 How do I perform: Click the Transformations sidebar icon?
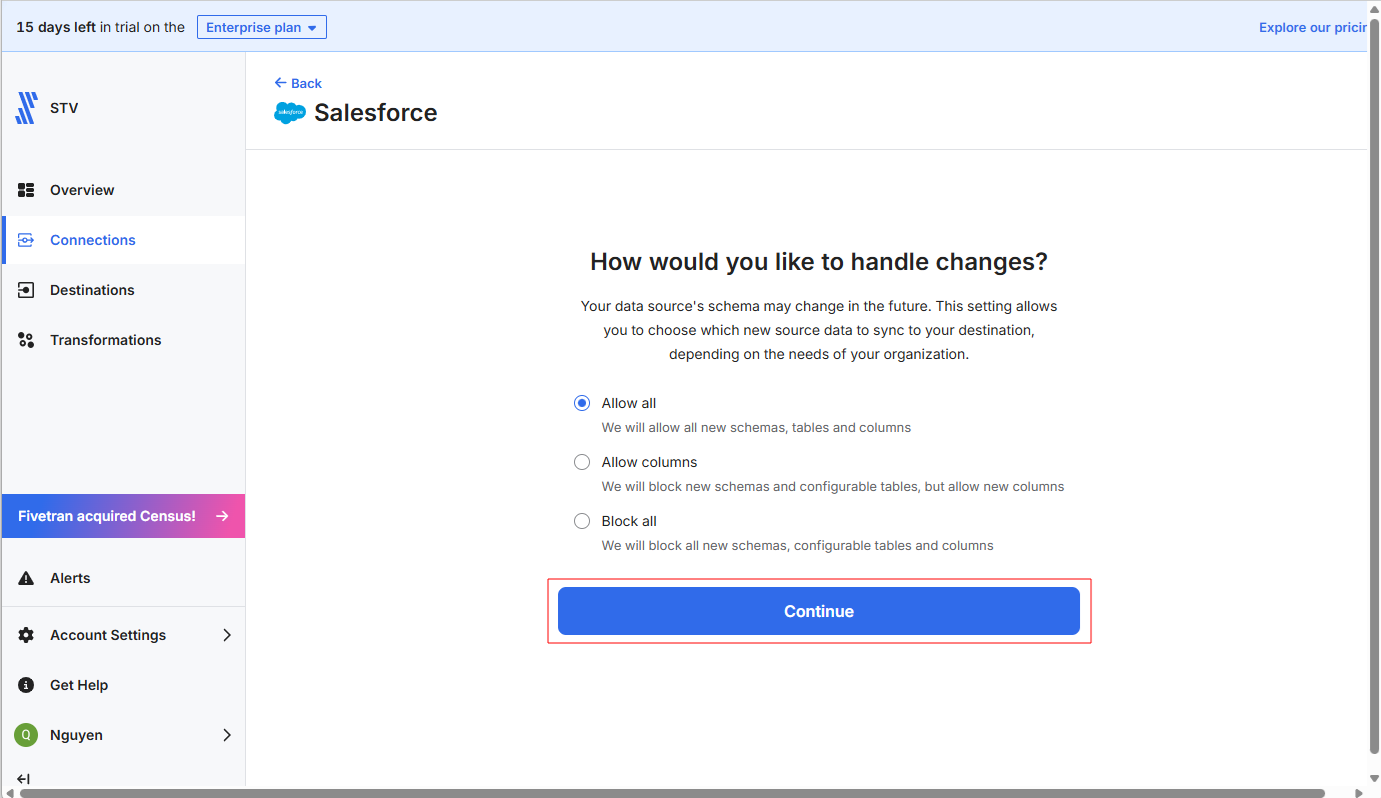[27, 340]
